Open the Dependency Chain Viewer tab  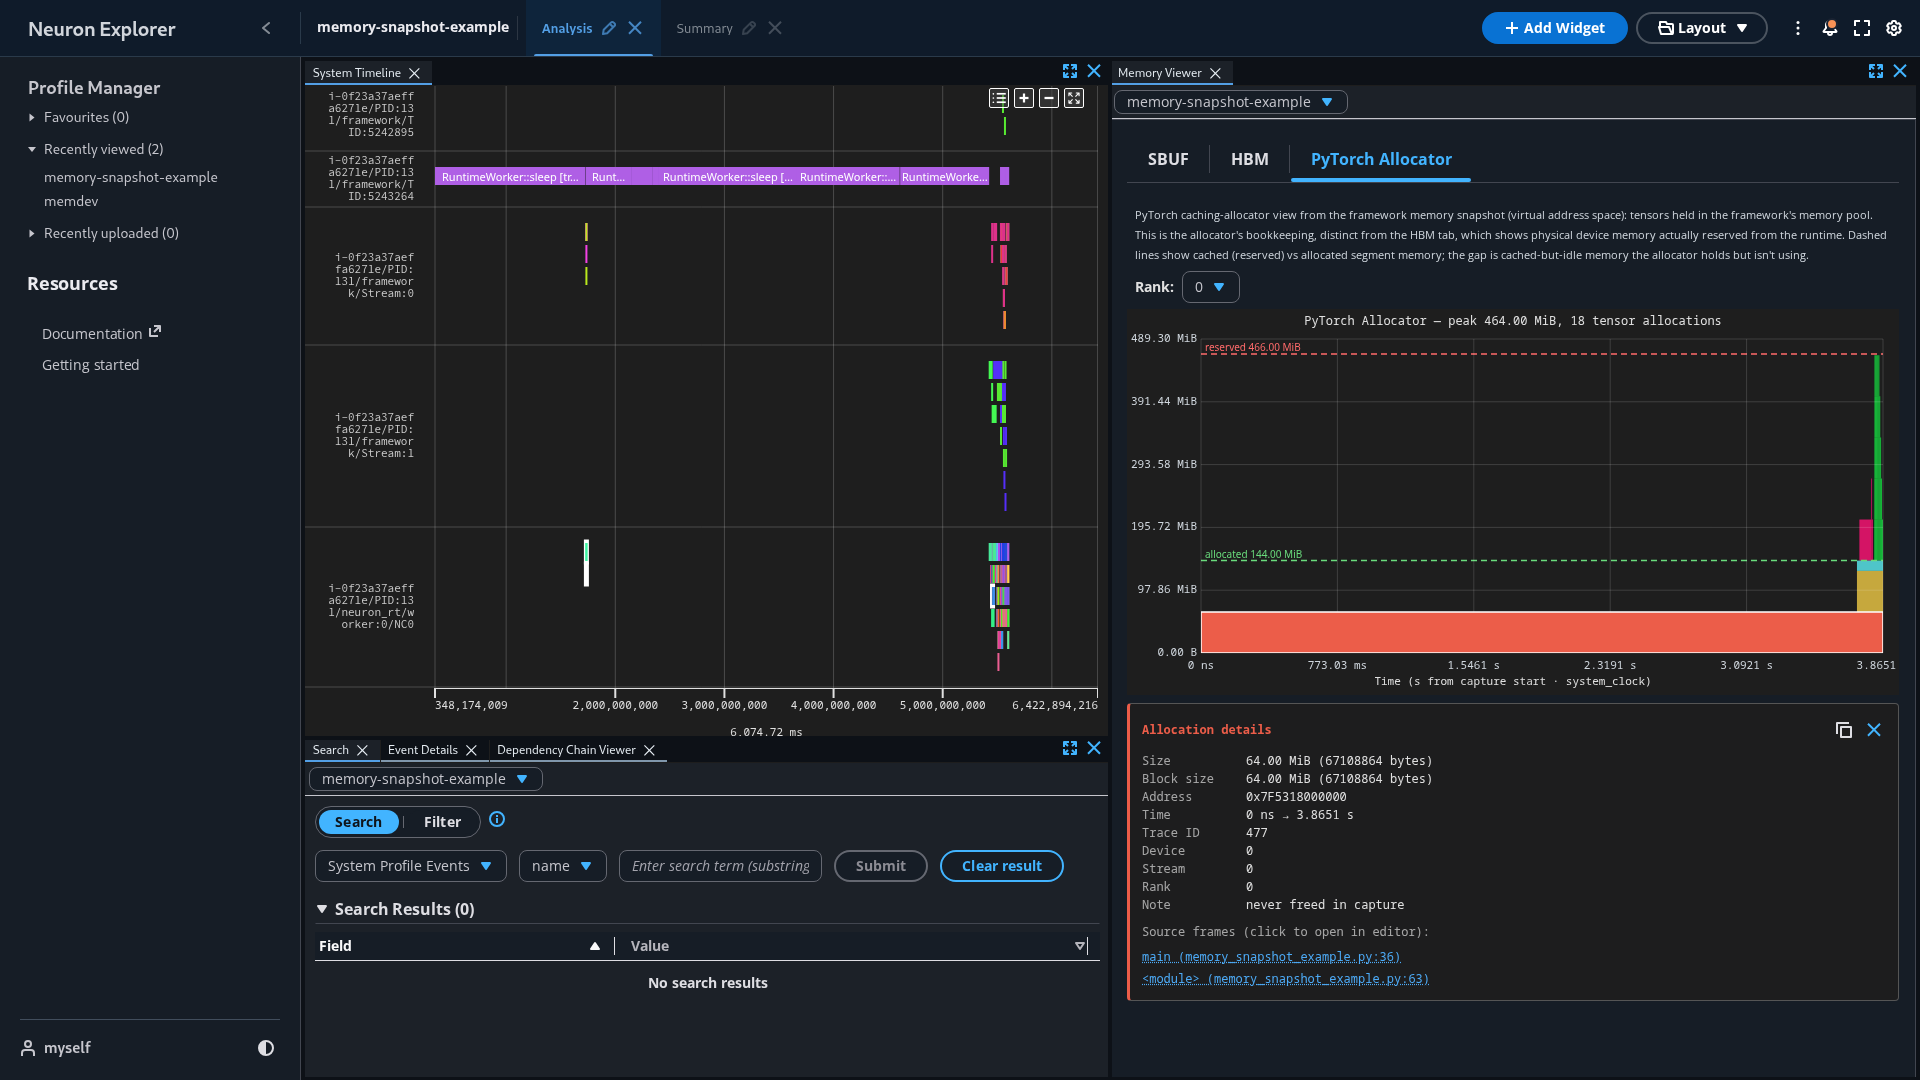pos(566,750)
